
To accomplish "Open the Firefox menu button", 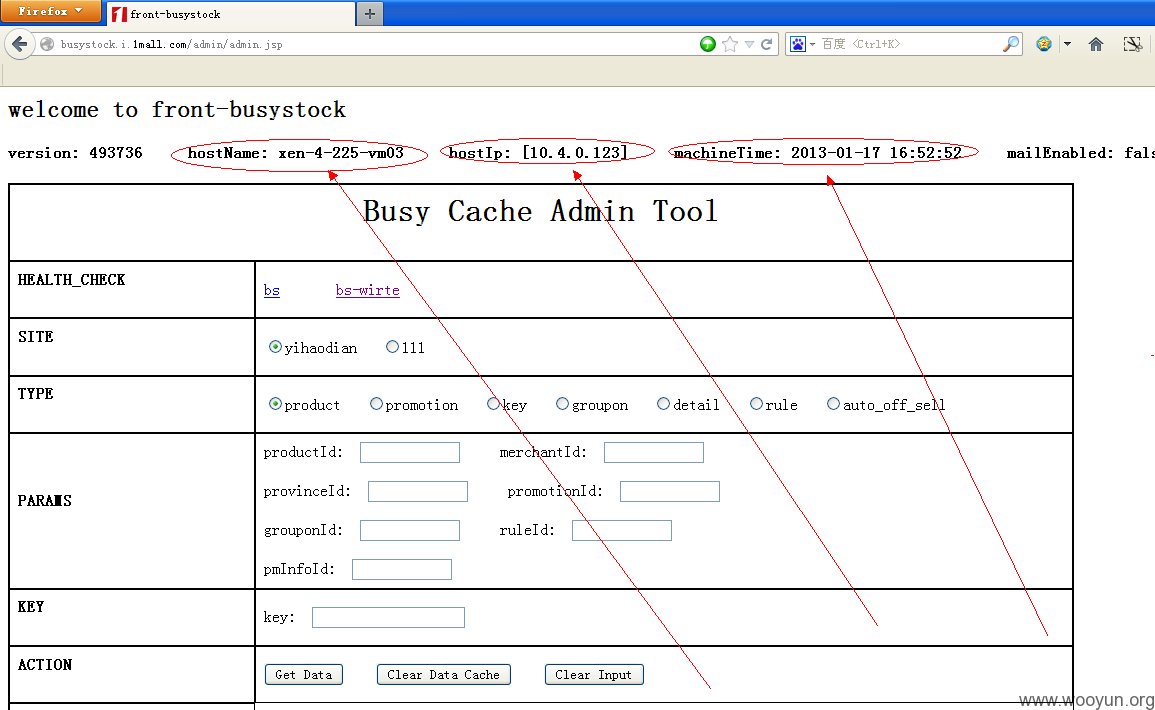I will pyautogui.click(x=50, y=11).
